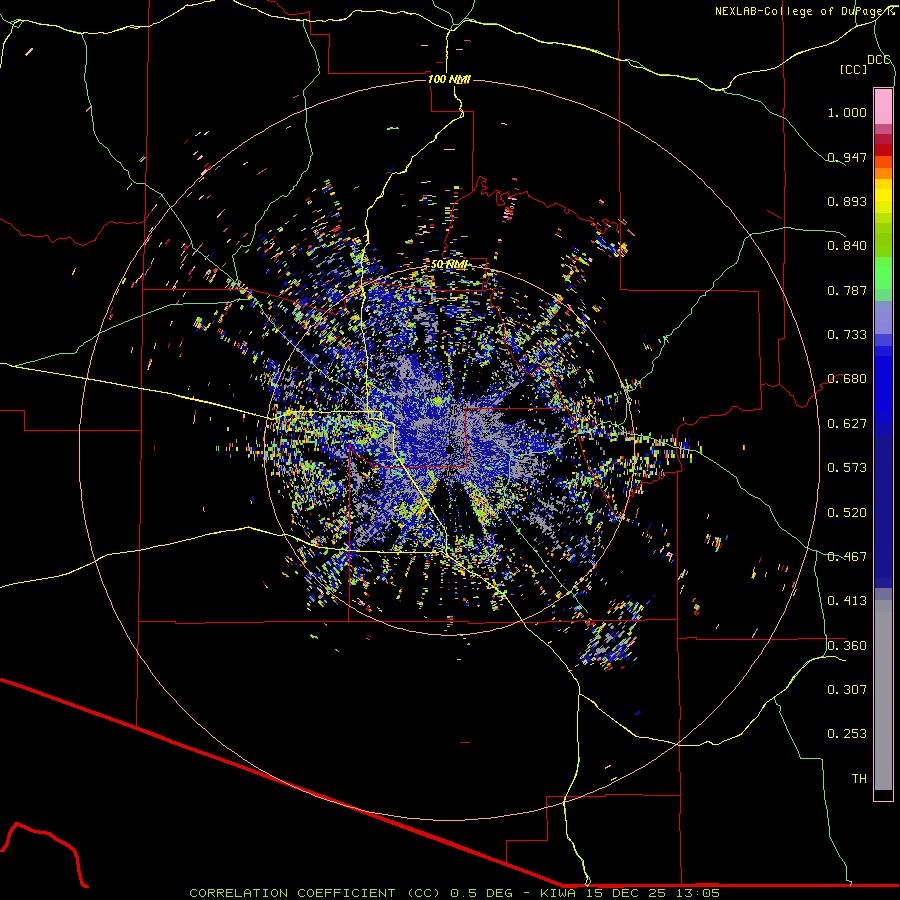The width and height of the screenshot is (900, 900).
Task: Click the 0.787 legend value
Action: coord(847,290)
